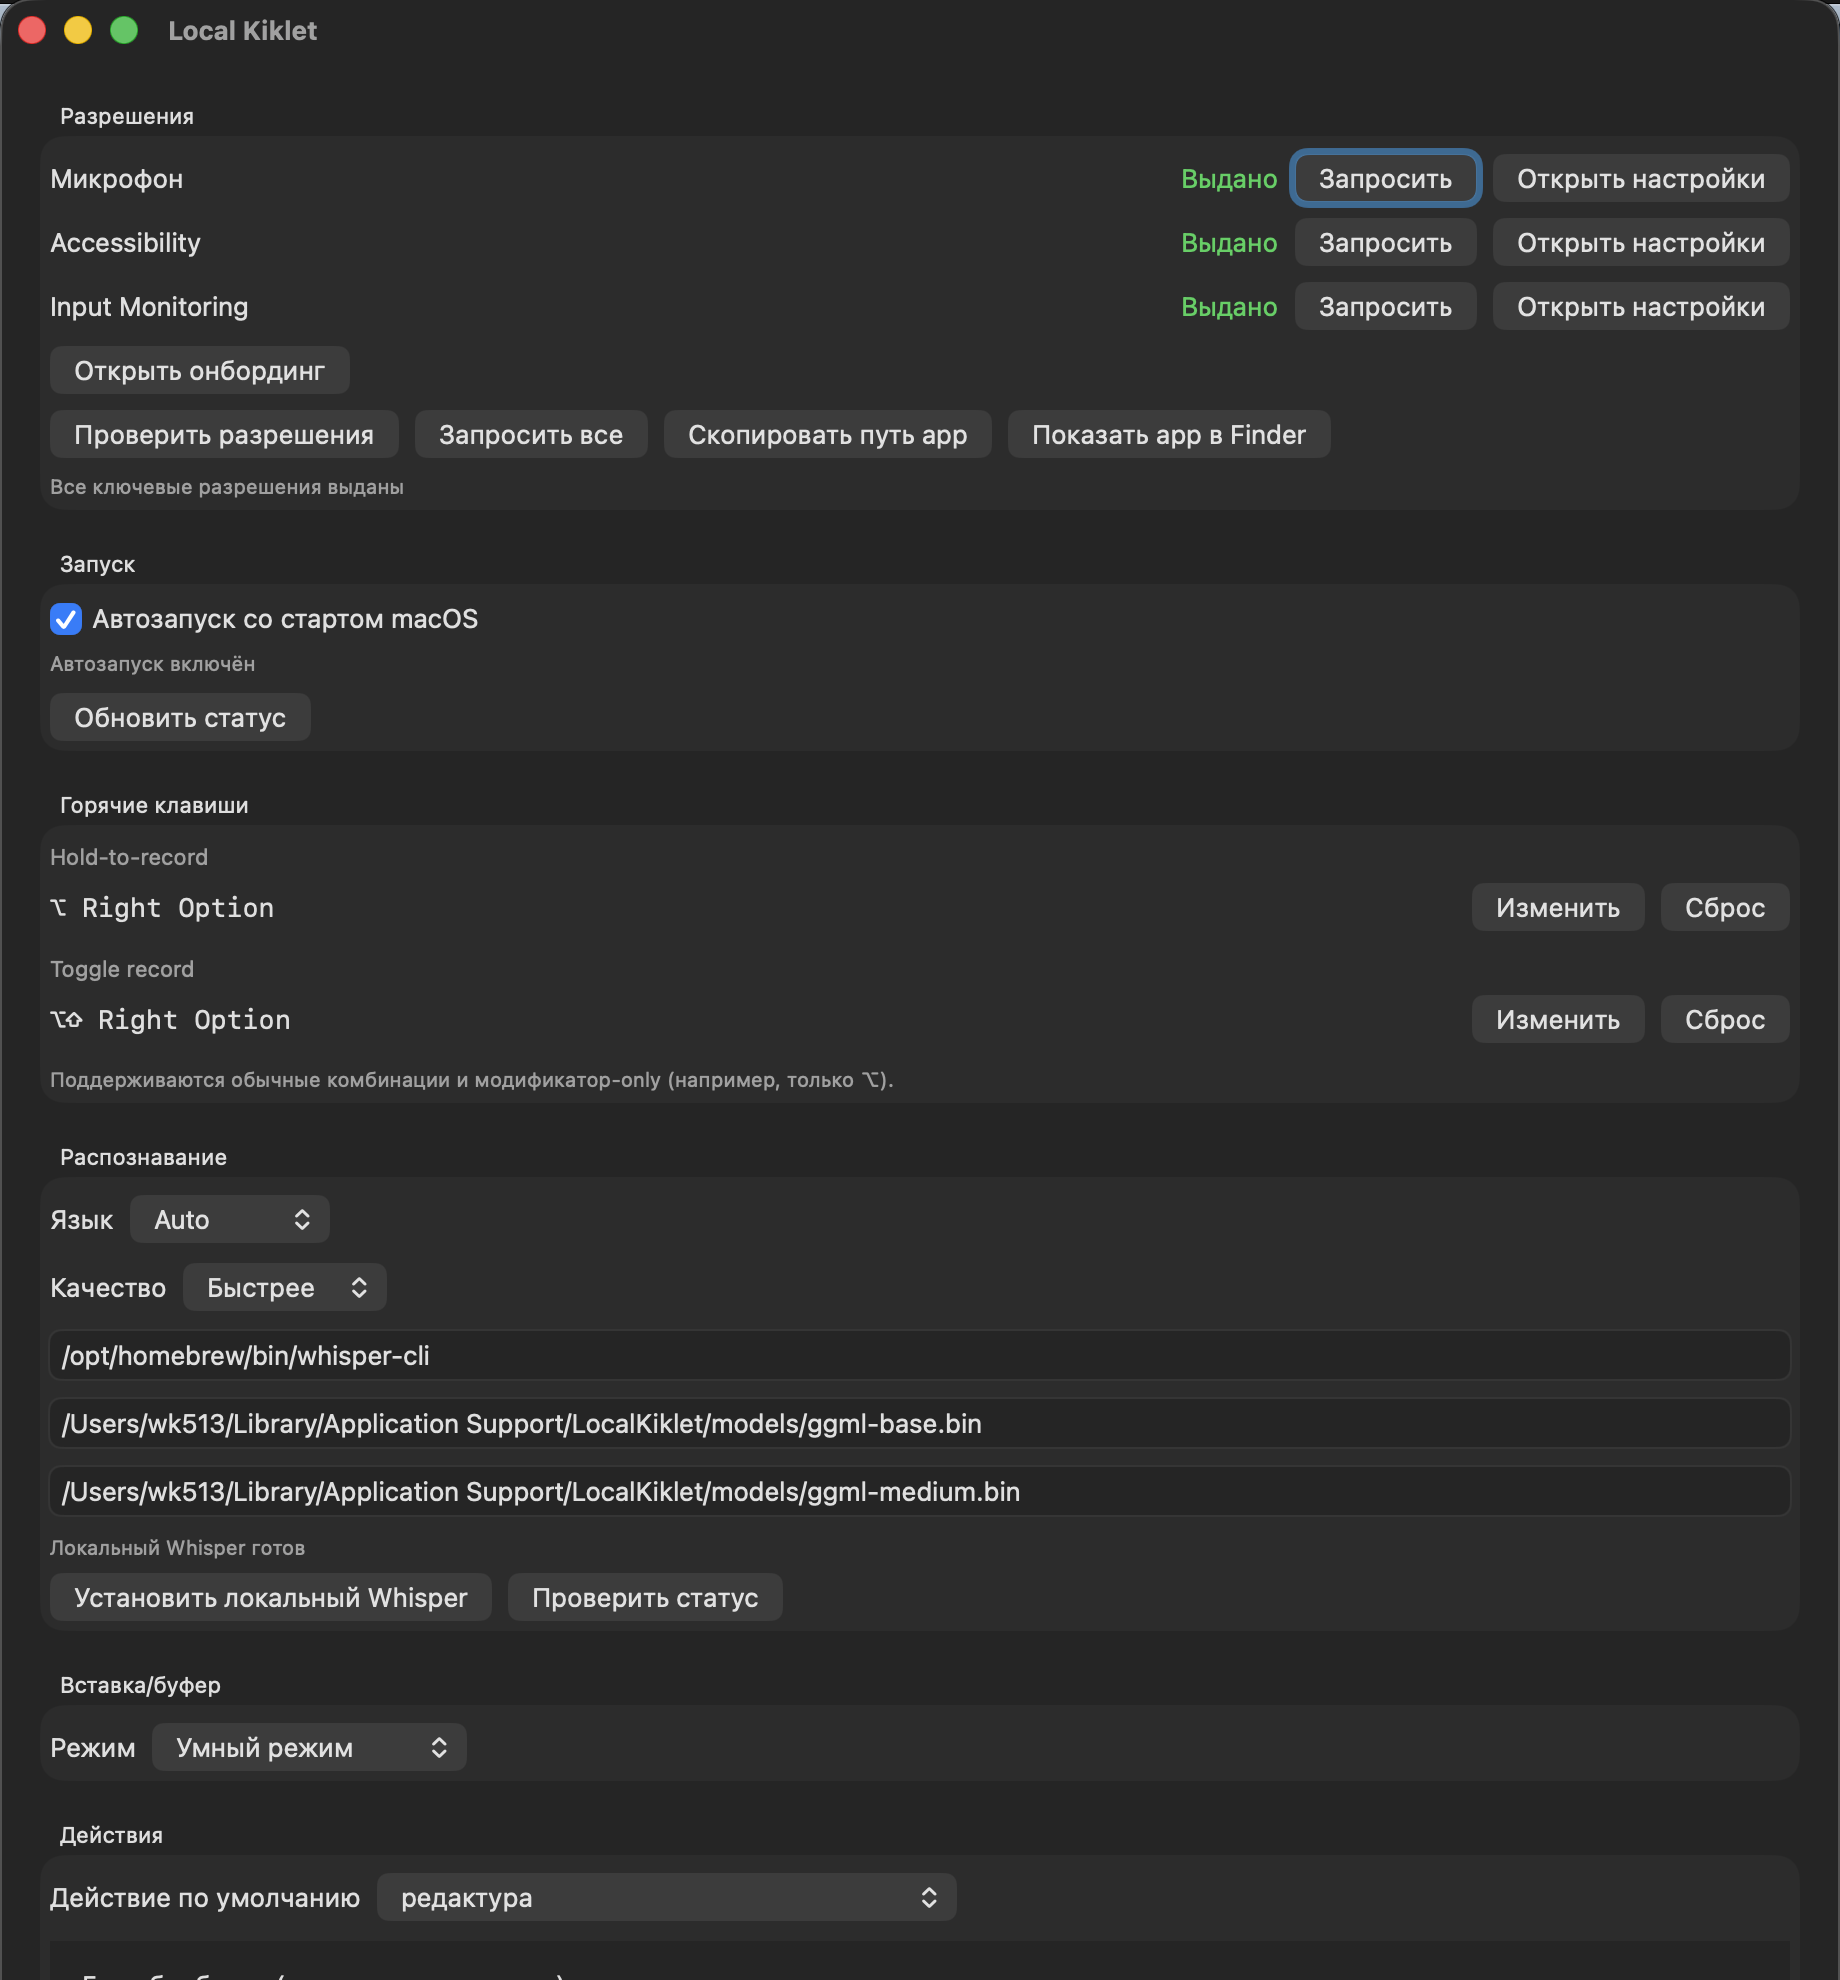Открыть настройки для Accessibility
The image size is (1840, 1980).
pyautogui.click(x=1640, y=242)
